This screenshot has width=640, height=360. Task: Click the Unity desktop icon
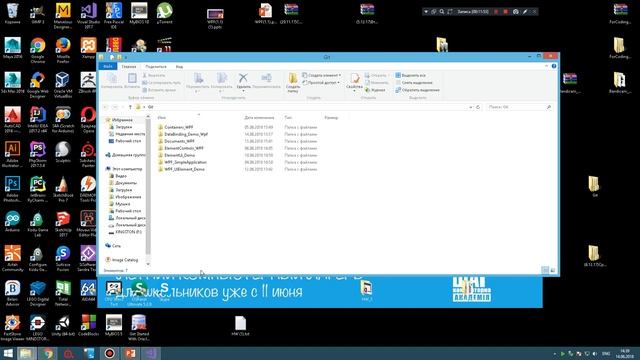63,326
